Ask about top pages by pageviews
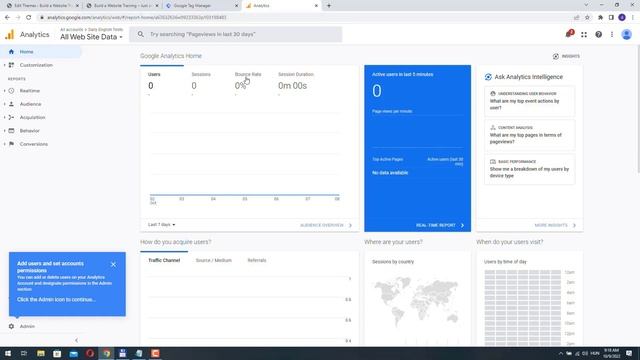640x360 pixels. tap(529, 135)
